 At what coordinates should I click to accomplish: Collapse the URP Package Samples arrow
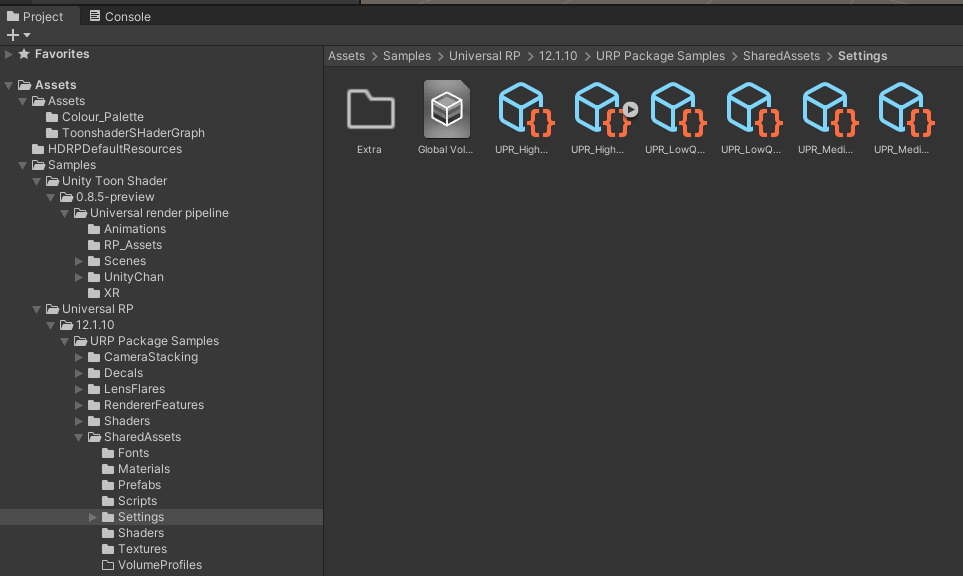pos(65,341)
